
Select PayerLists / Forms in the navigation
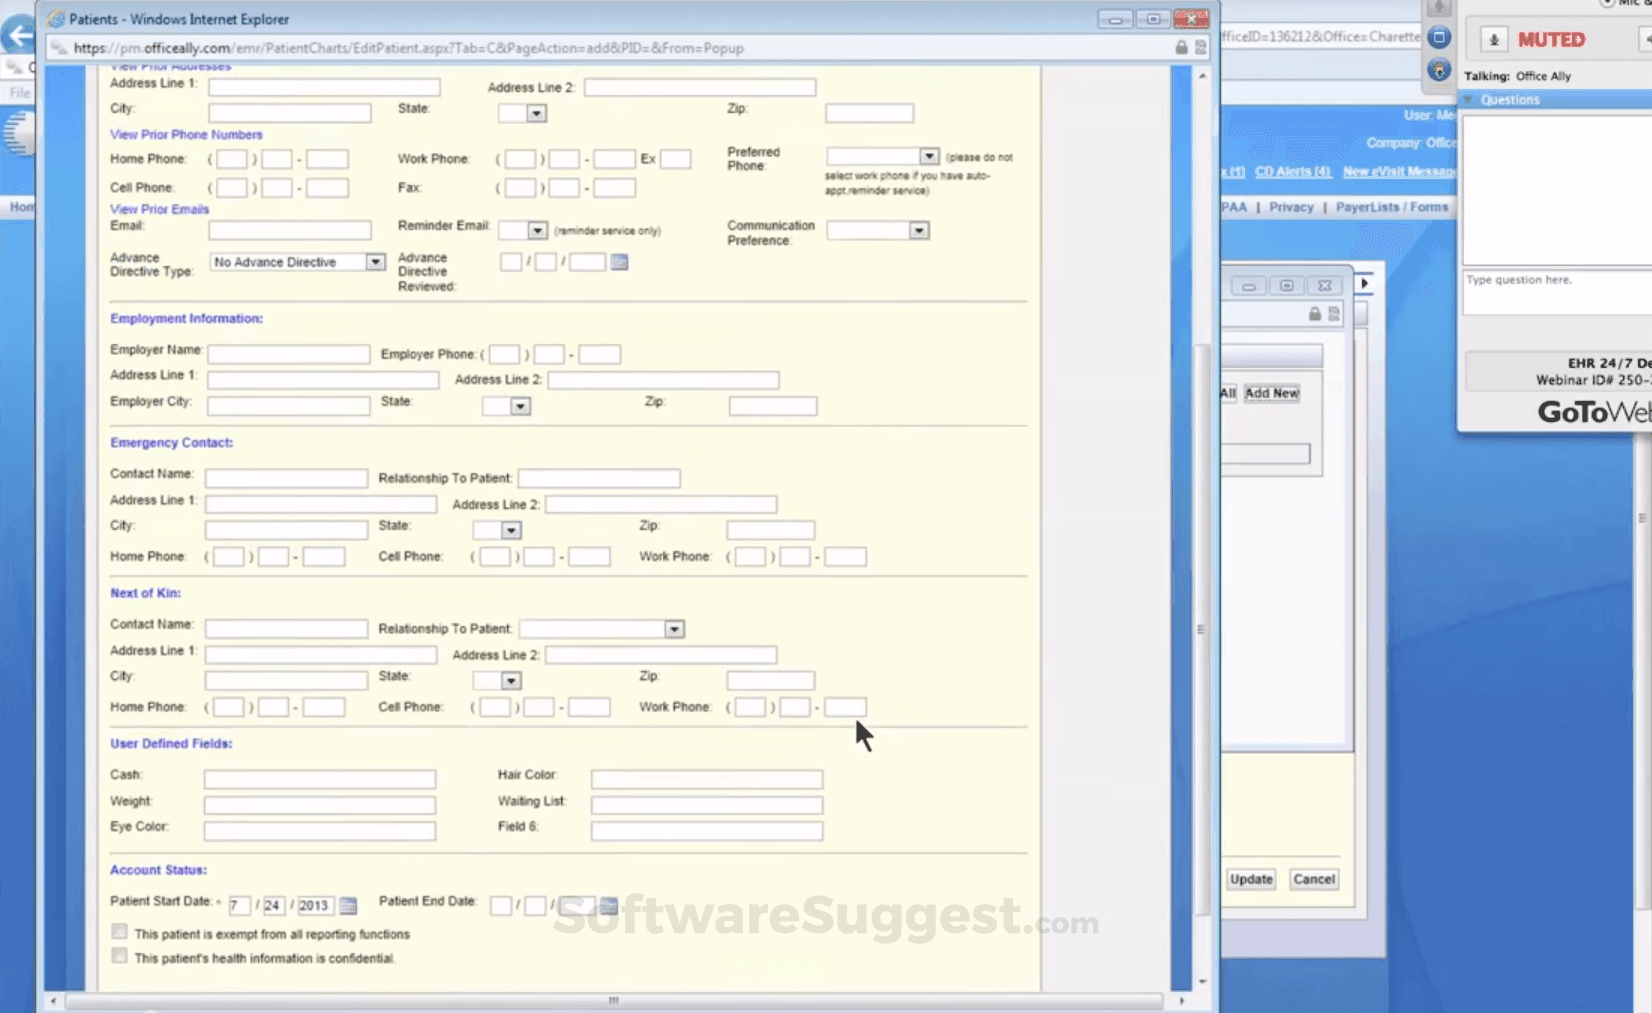pyautogui.click(x=1391, y=207)
